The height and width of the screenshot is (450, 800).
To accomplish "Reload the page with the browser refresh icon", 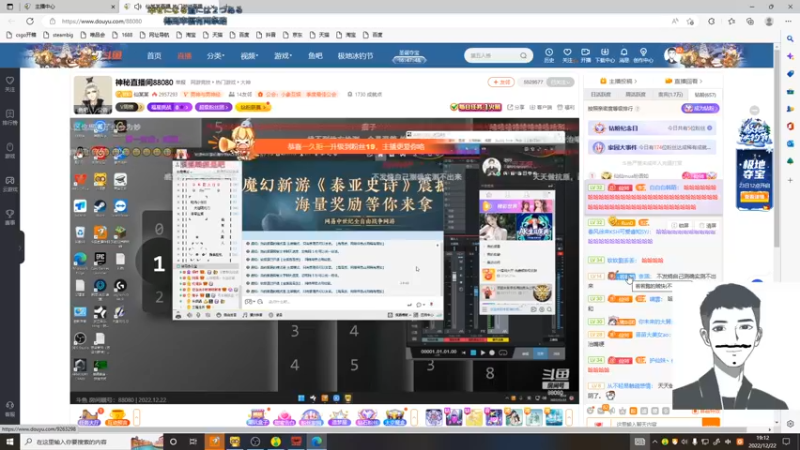I will (30, 21).
